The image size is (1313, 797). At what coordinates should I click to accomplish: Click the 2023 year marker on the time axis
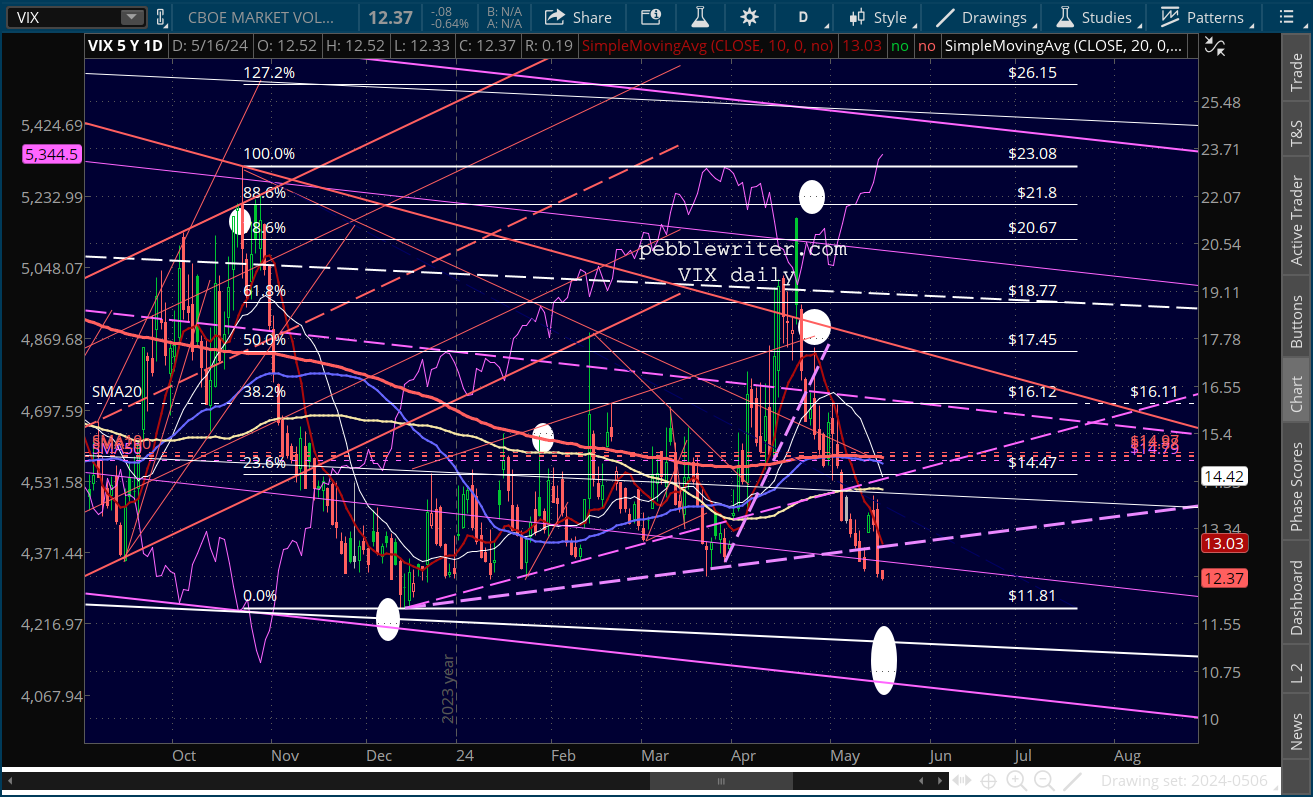pyautogui.click(x=449, y=688)
